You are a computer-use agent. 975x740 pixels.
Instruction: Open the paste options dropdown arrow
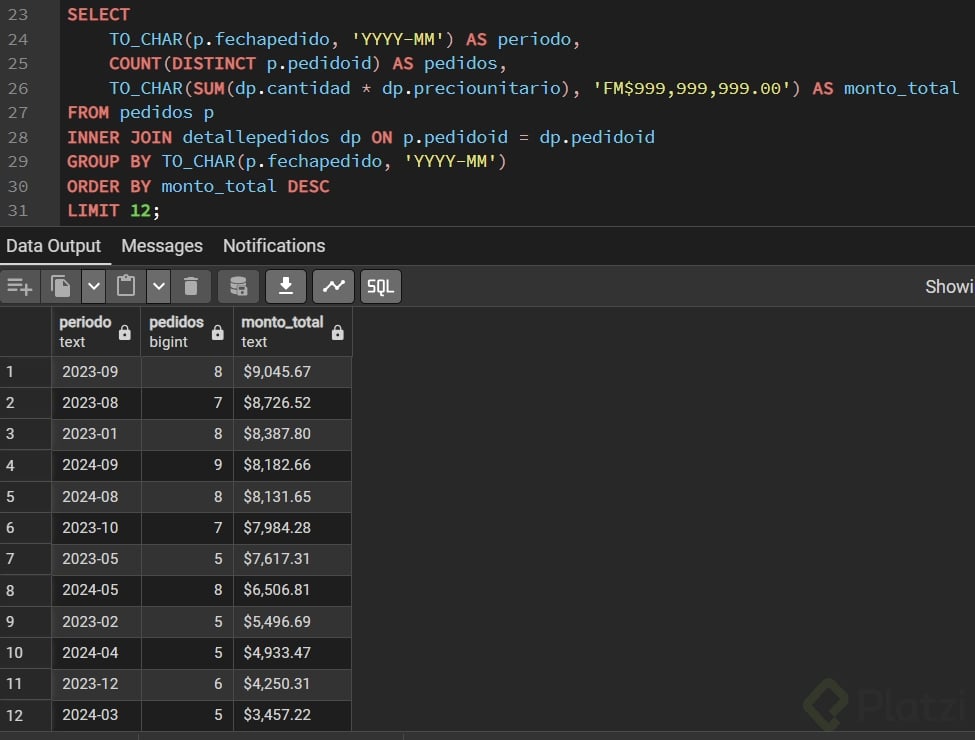tap(159, 286)
